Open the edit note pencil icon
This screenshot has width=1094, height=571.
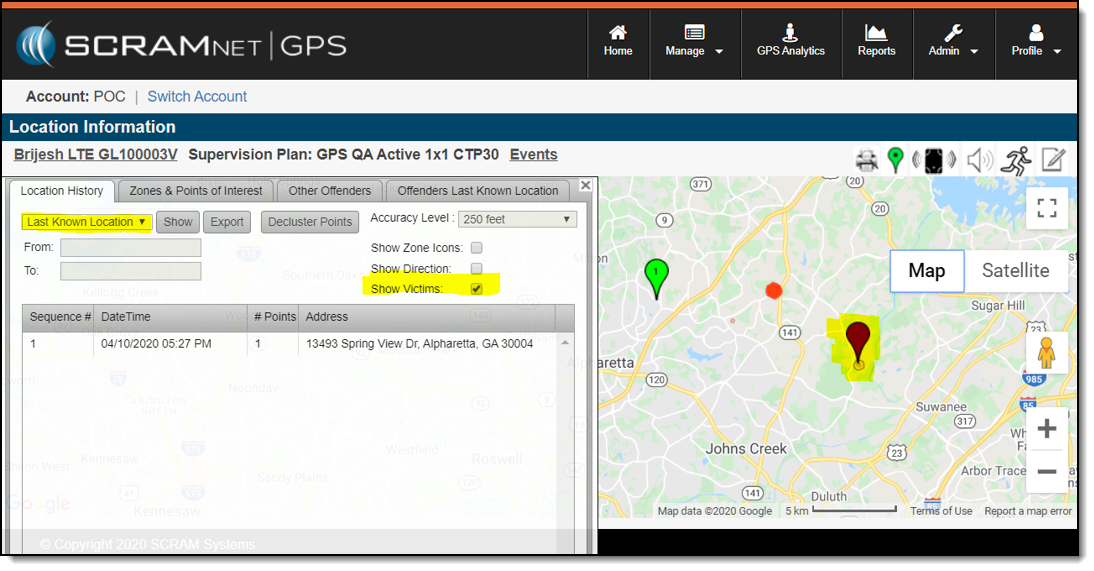coord(1053,160)
